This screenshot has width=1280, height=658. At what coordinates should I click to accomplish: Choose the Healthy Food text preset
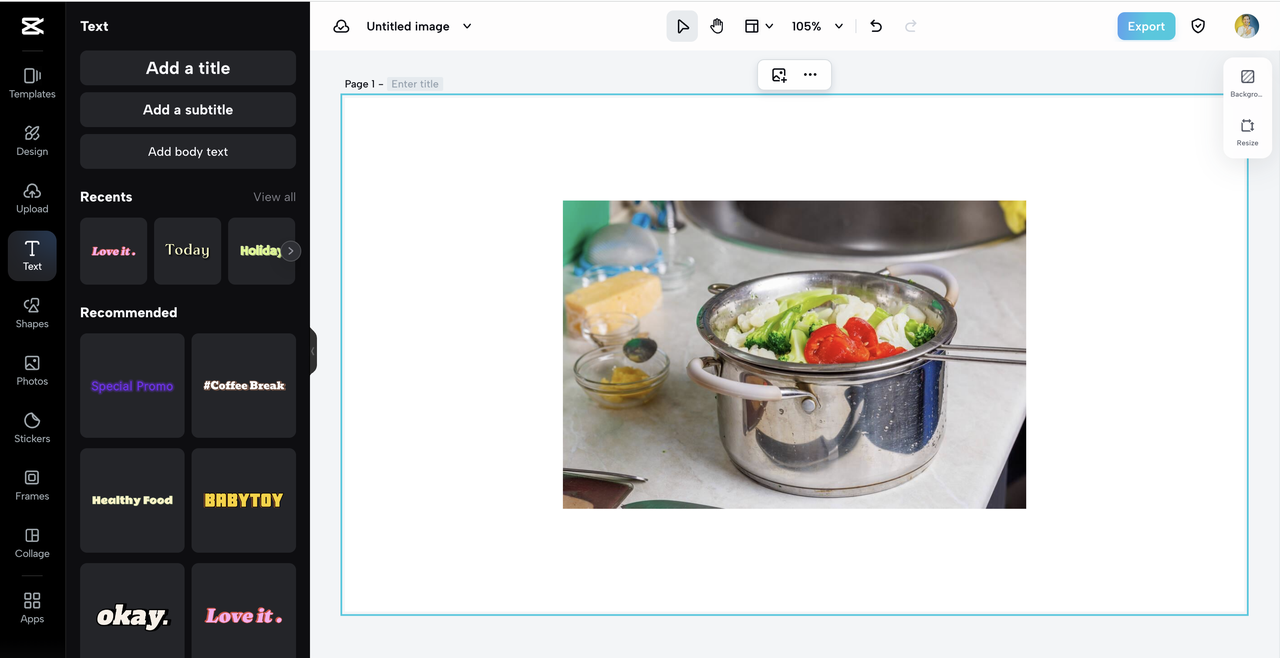coord(132,500)
